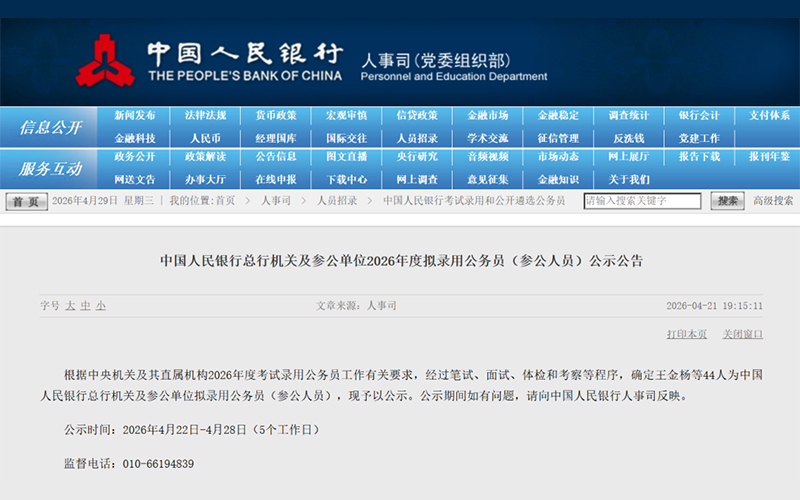The image size is (800, 500).
Task: Set font size to 中
Action: 85,306
